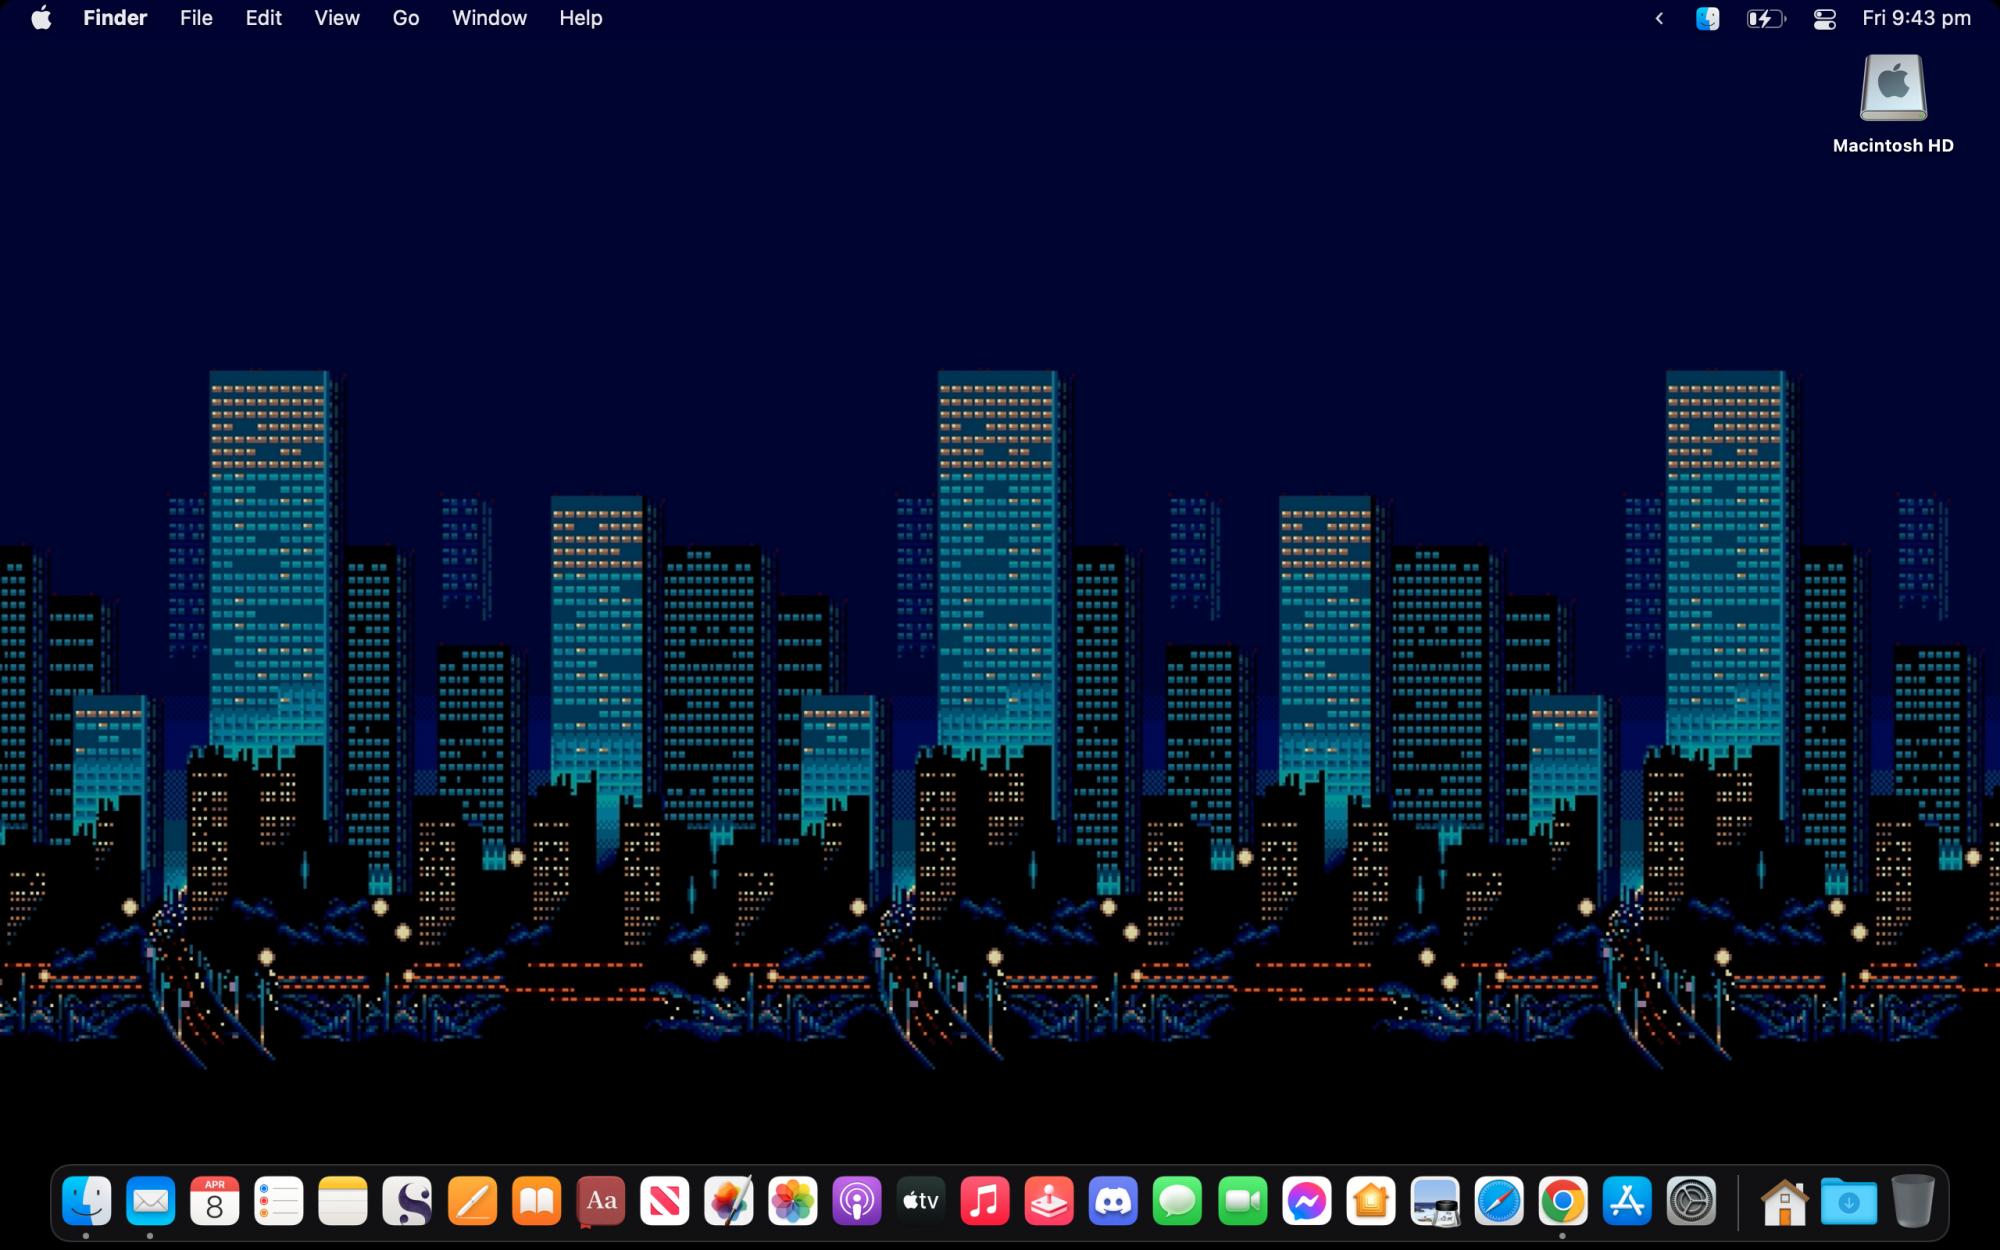Open Notes from the Dock
The height and width of the screenshot is (1250, 2000).
pos(343,1201)
